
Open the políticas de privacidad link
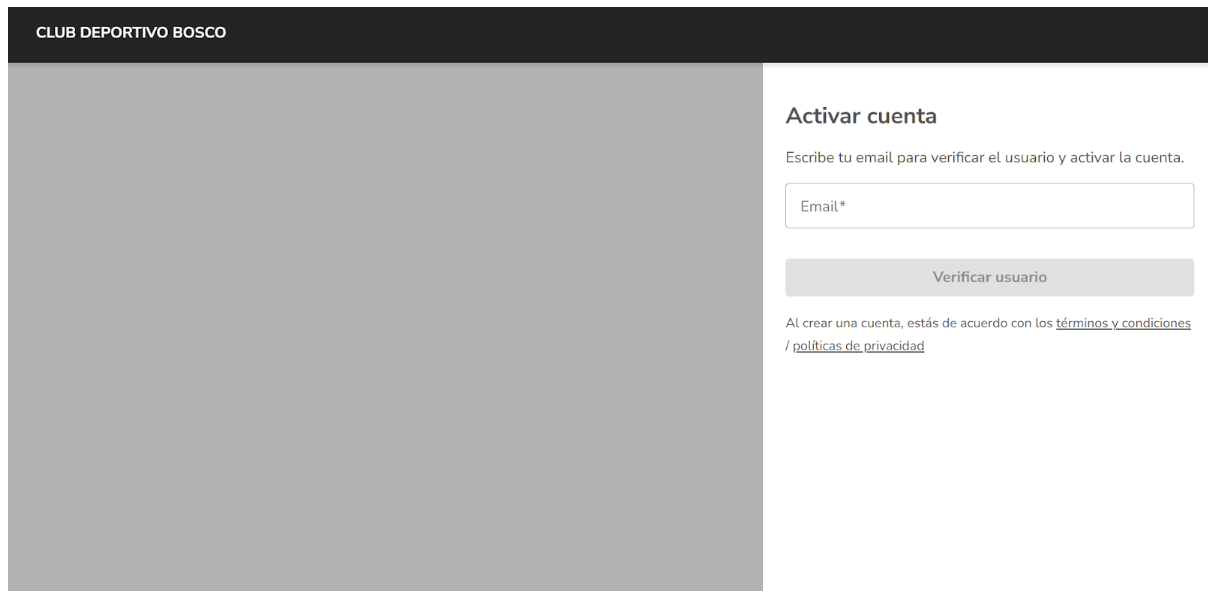pos(858,346)
